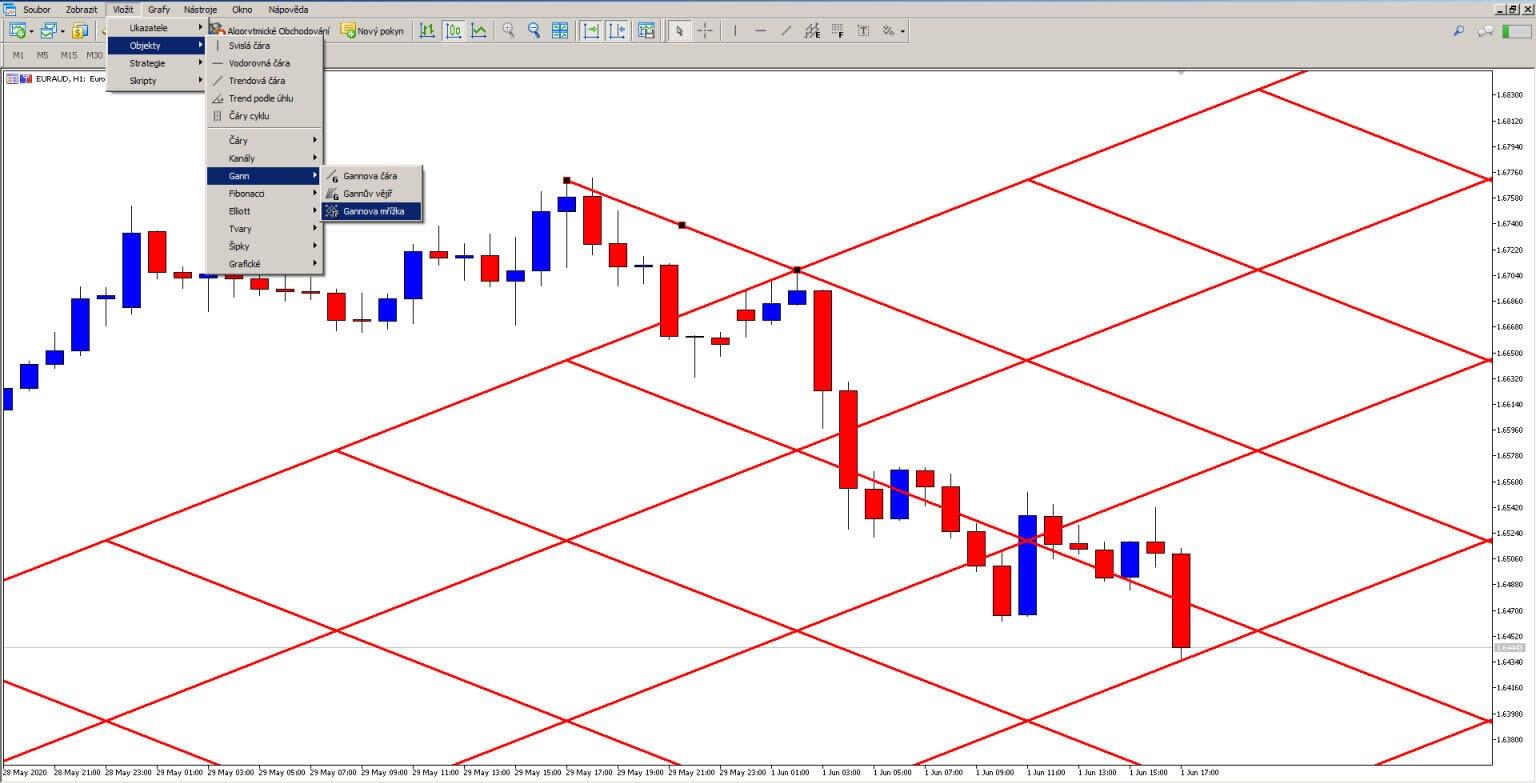Expand the Tvary submenu

point(264,229)
